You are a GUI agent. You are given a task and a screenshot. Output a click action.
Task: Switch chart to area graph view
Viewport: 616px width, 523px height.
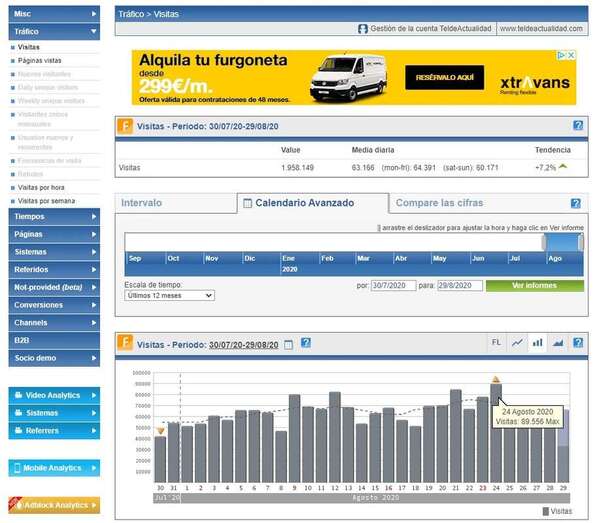tap(557, 342)
